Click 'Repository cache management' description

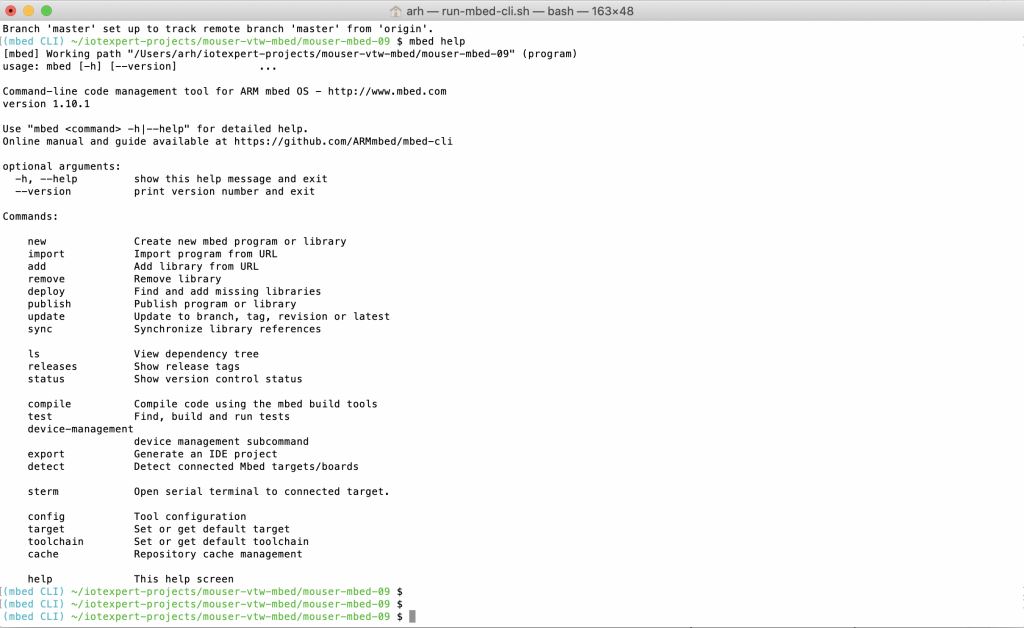click(x=218, y=554)
